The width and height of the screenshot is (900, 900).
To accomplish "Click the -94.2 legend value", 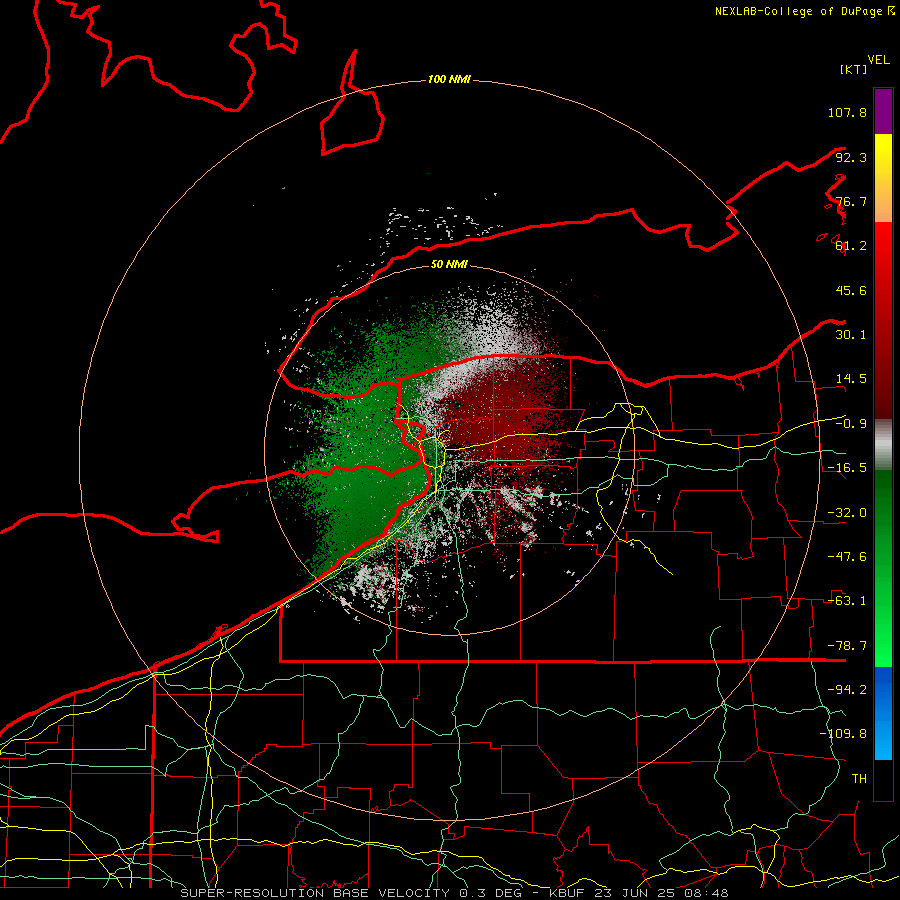I will [x=847, y=690].
